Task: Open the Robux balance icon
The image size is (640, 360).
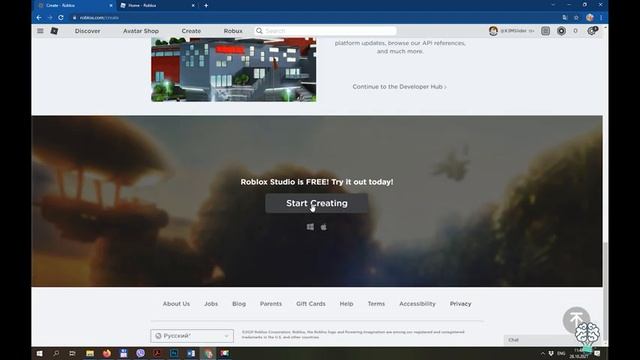Action: (561, 31)
